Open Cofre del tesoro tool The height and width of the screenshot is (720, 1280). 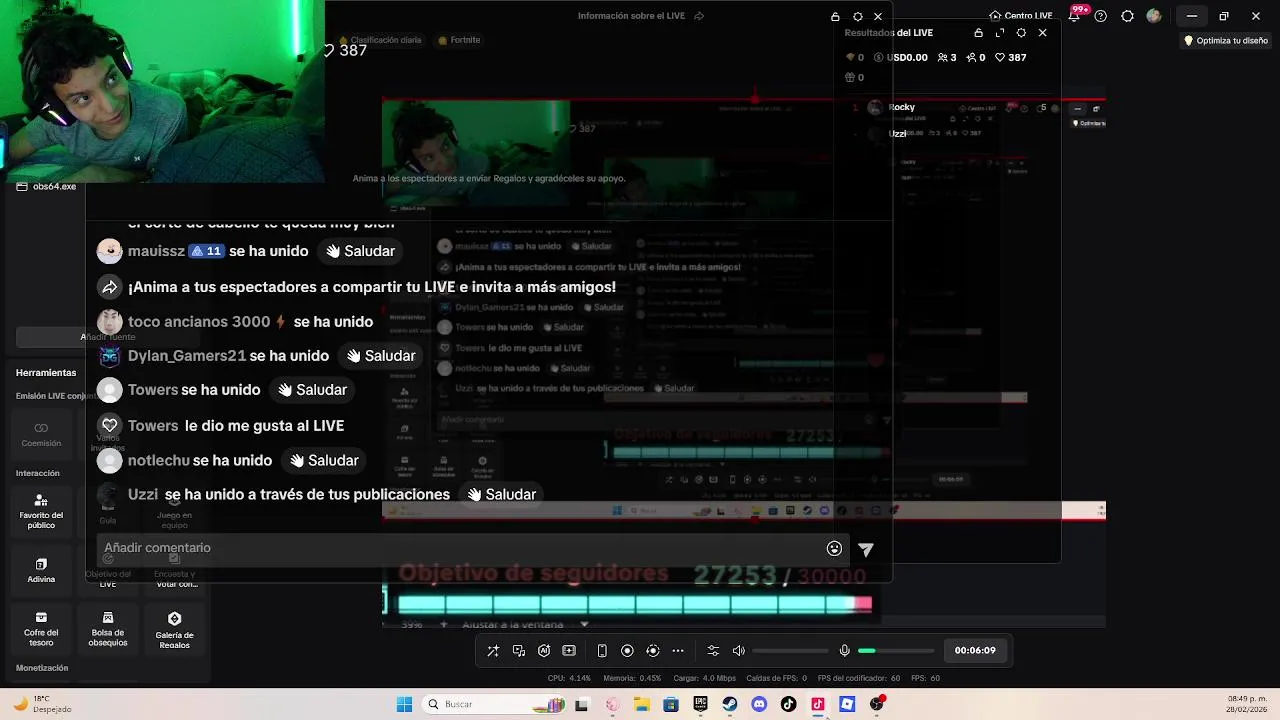click(x=41, y=629)
